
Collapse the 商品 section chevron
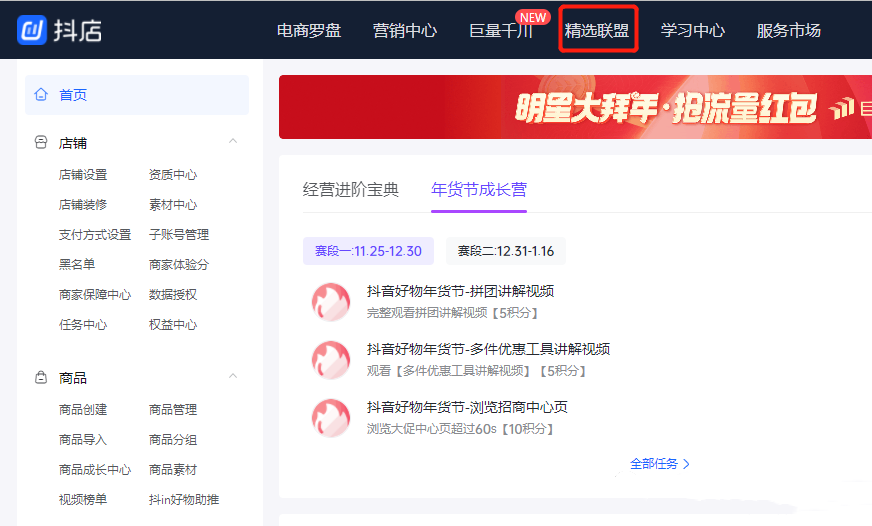pos(233,376)
